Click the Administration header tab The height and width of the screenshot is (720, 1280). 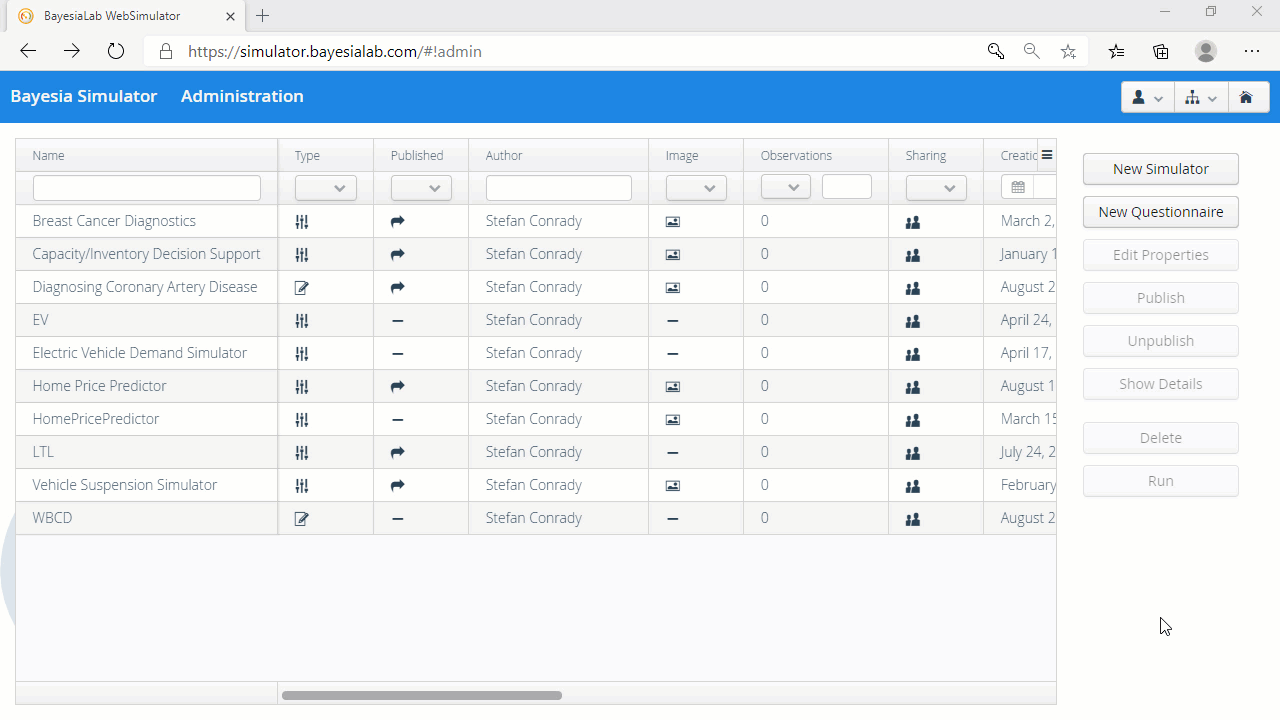click(x=242, y=96)
